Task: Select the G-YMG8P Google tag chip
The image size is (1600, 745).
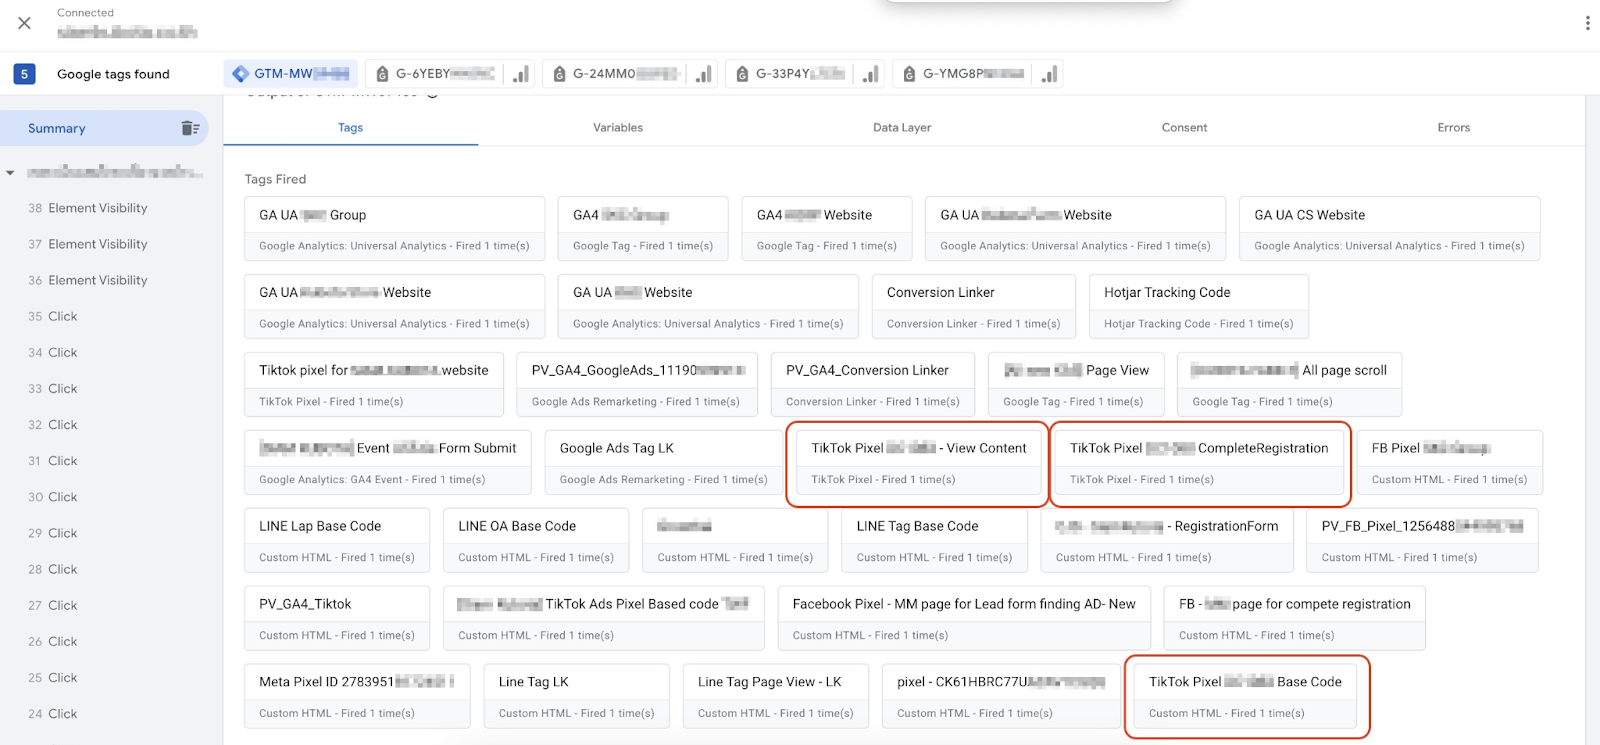Action: pyautogui.click(x=977, y=74)
